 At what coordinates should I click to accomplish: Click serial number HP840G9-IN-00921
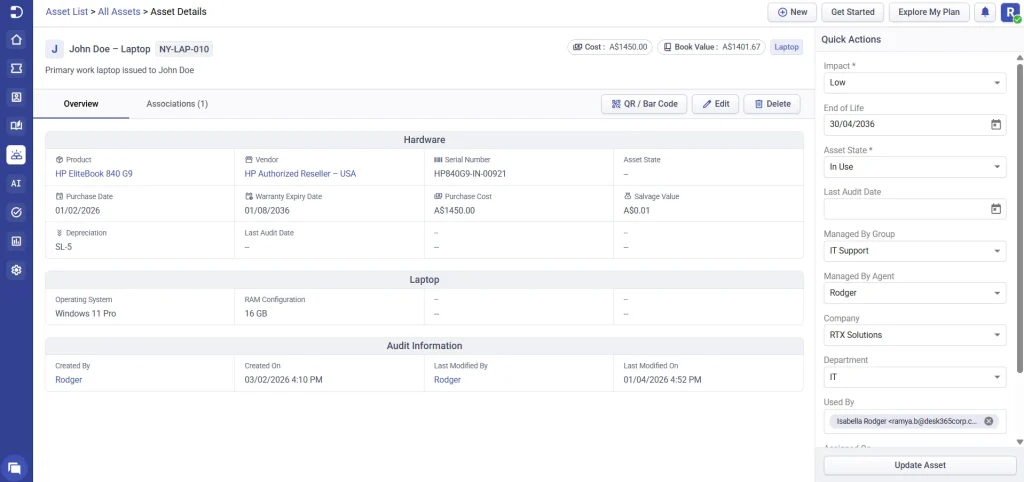click(470, 174)
